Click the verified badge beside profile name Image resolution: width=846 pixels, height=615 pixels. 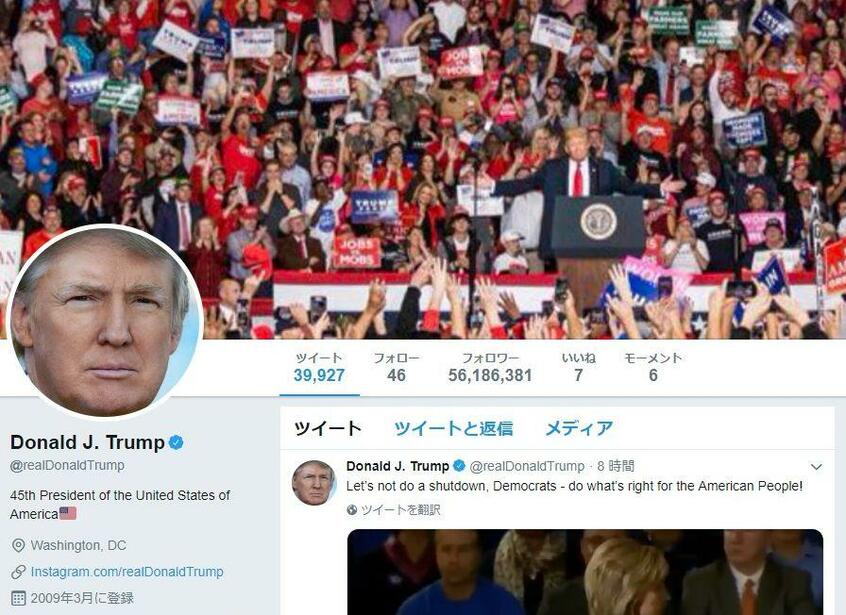point(176,443)
